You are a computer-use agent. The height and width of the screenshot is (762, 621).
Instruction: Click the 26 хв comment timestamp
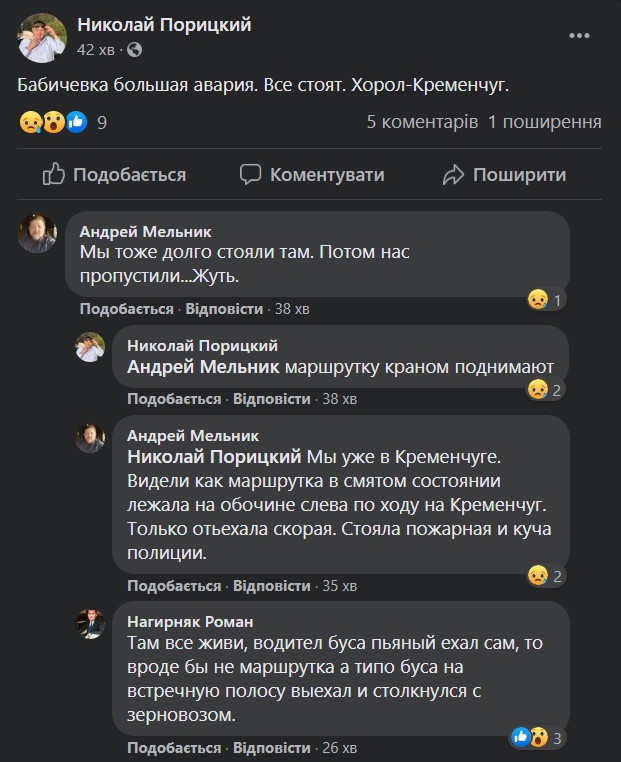(x=340, y=748)
